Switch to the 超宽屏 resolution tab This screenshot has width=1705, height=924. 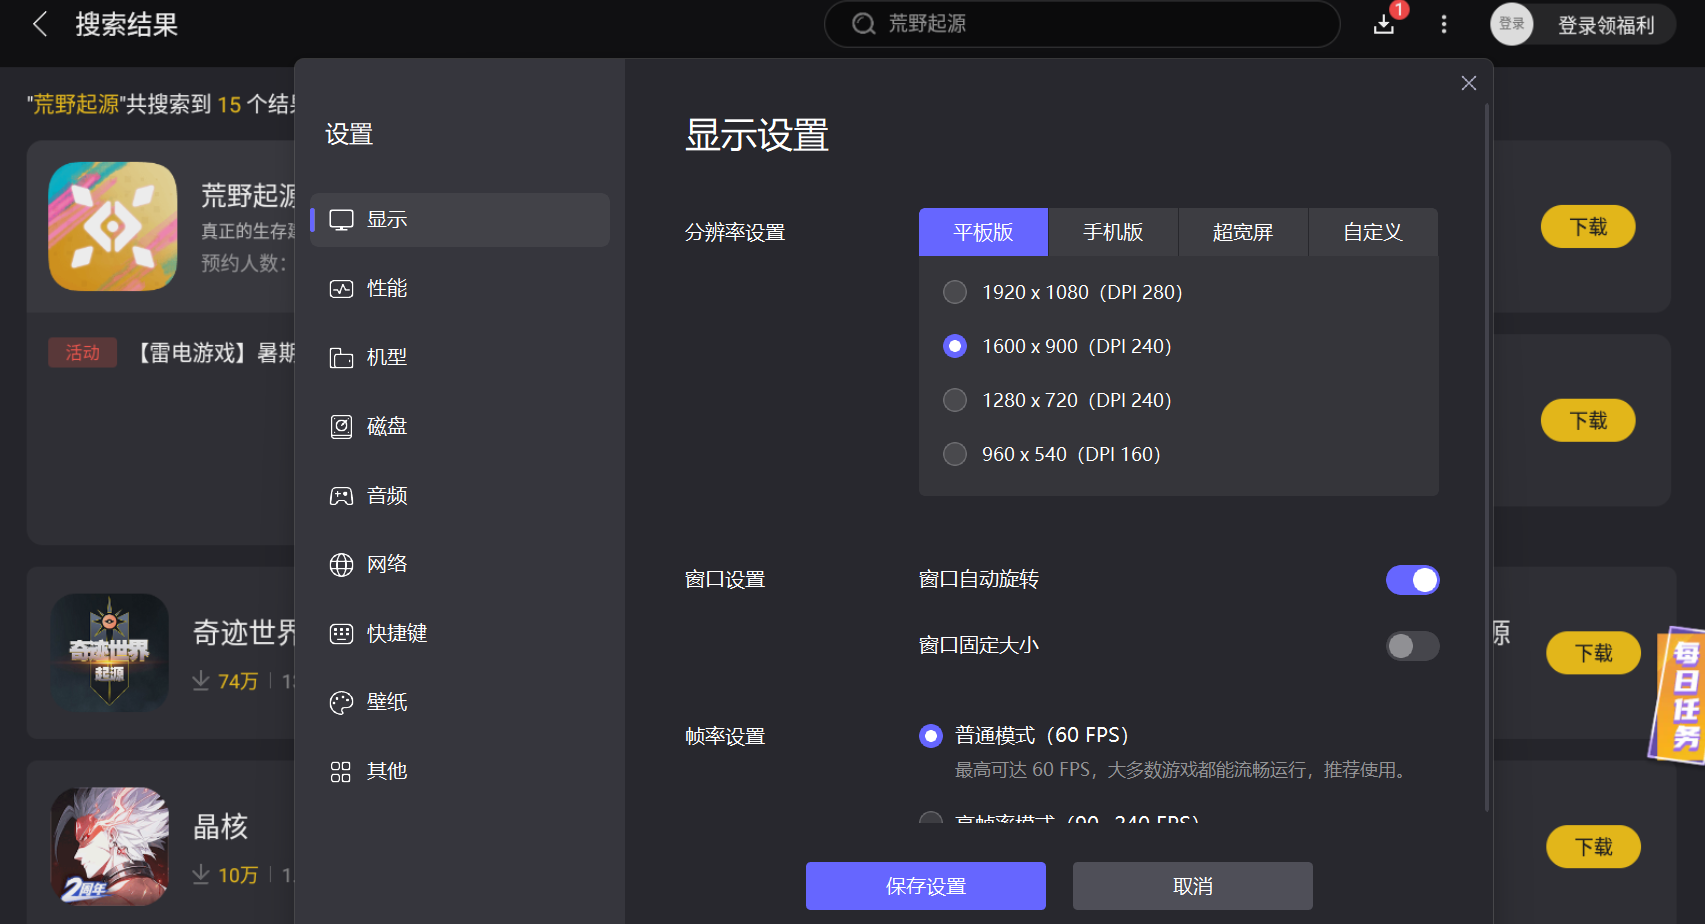(1243, 232)
